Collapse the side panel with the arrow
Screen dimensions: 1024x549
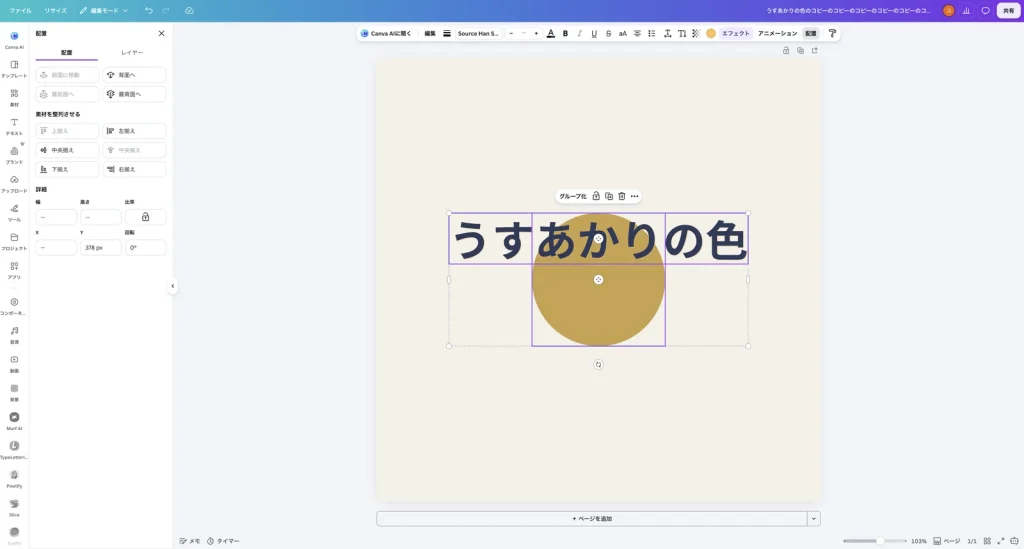172,286
